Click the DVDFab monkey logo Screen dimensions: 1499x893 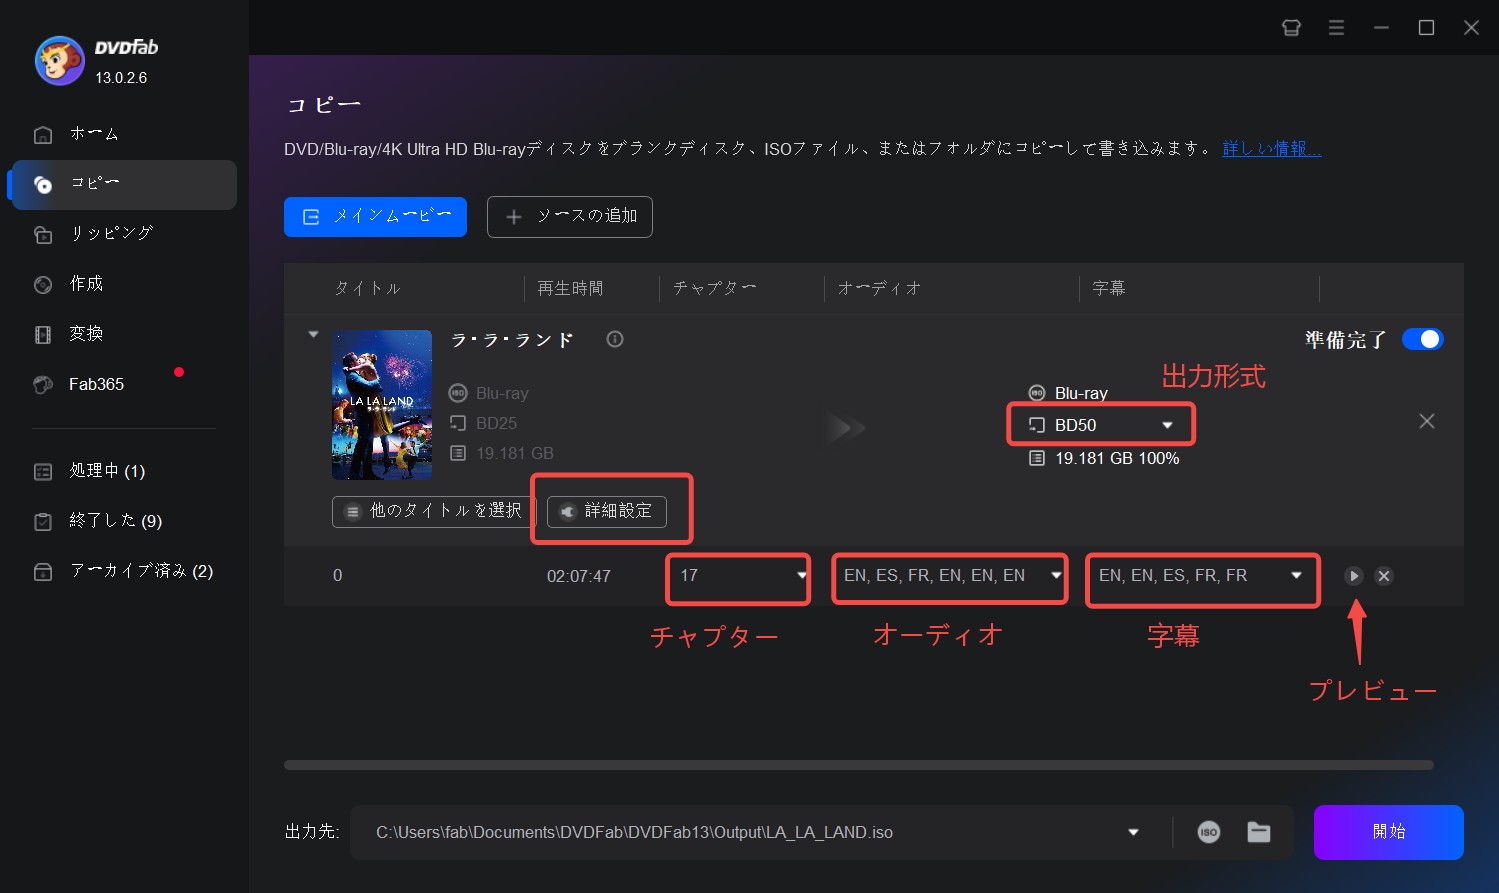click(59, 61)
